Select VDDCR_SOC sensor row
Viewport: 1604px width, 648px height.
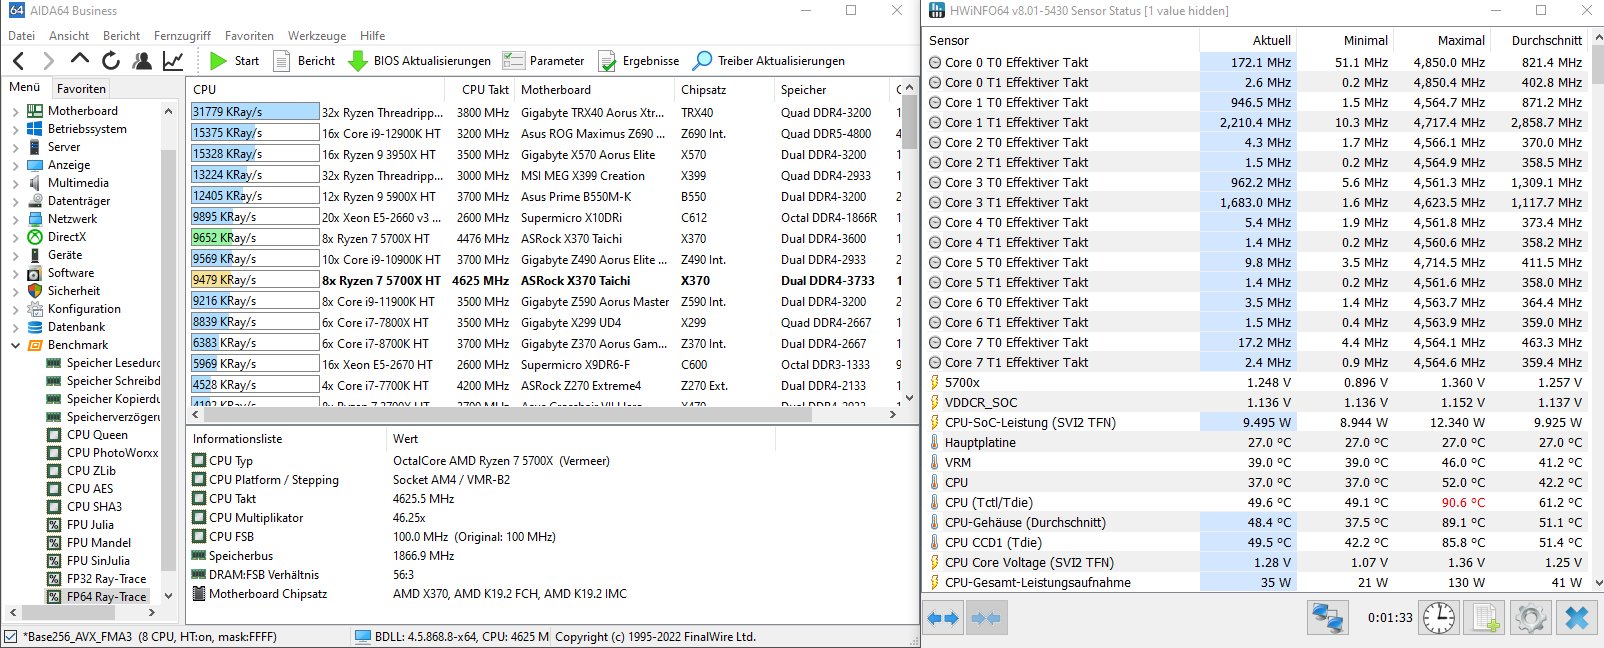click(x=1255, y=402)
